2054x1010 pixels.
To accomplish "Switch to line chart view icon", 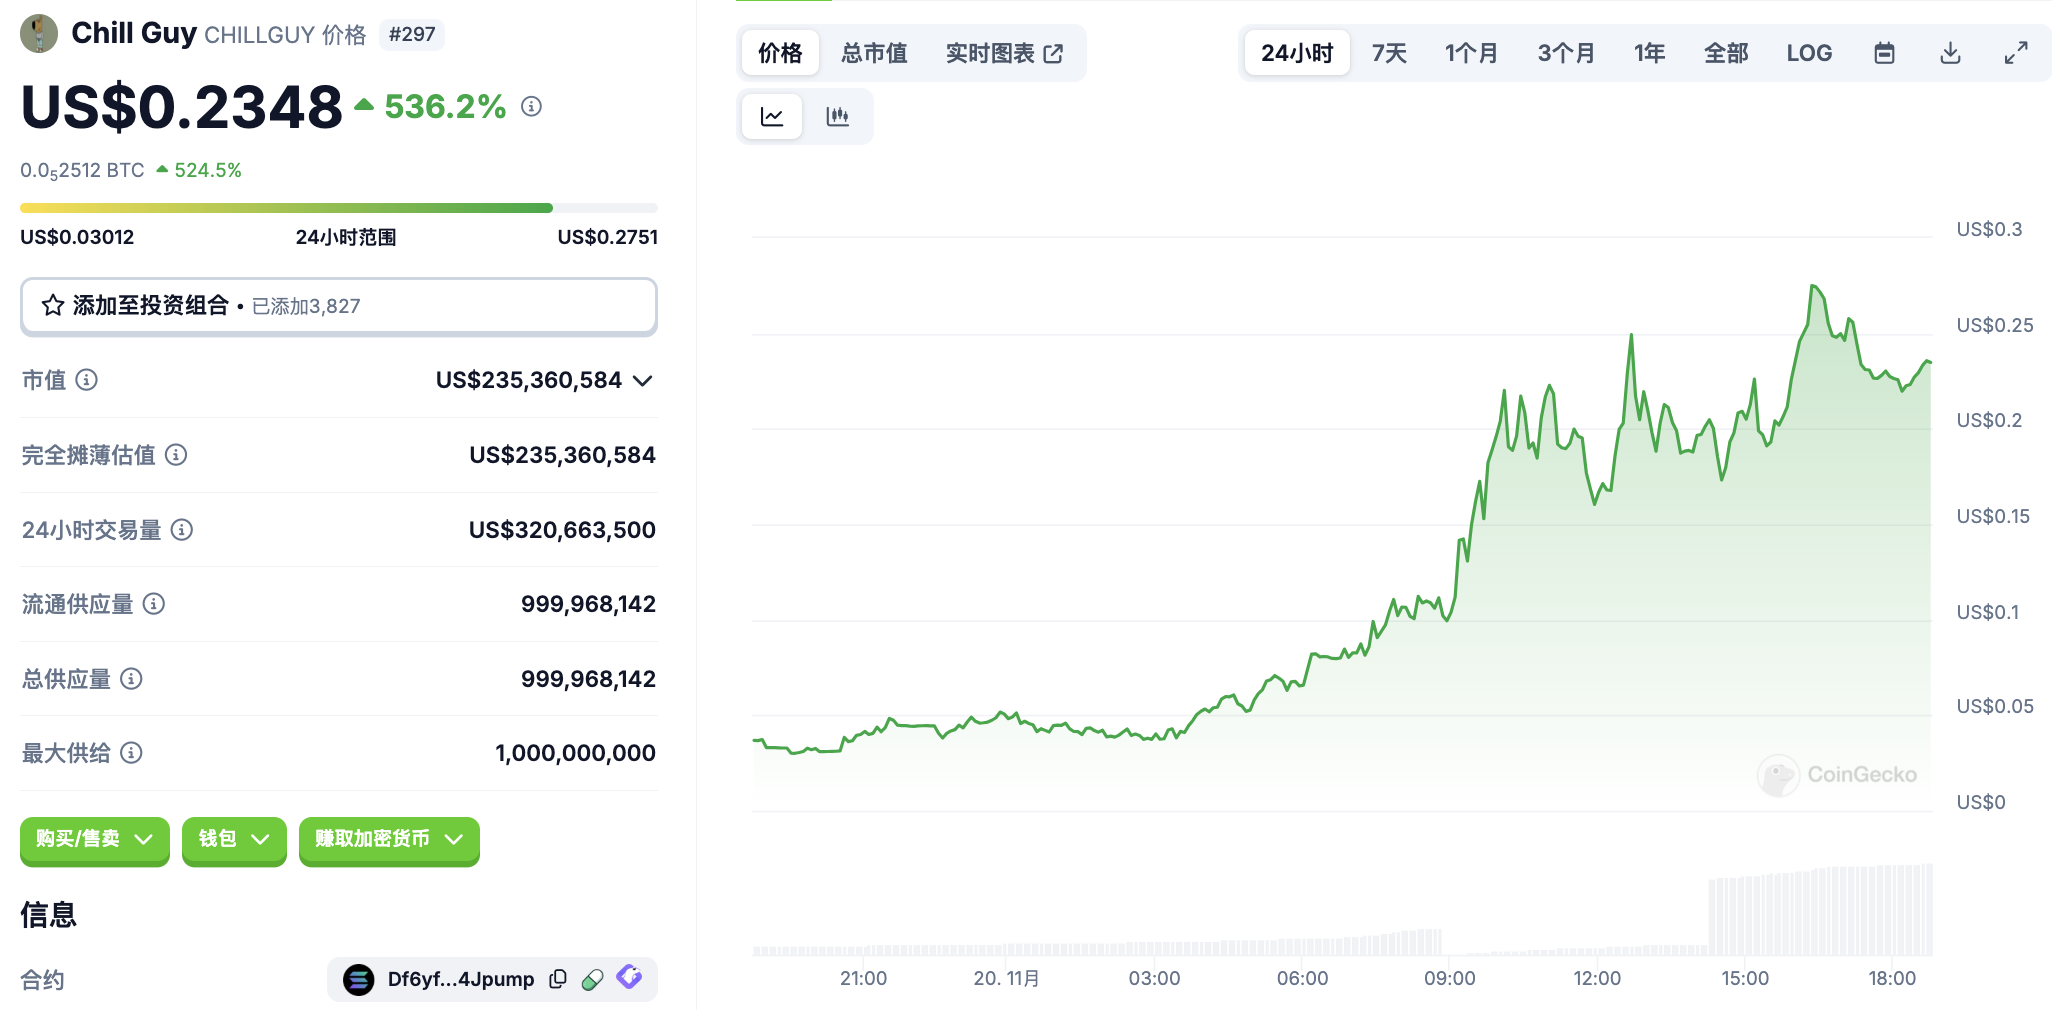I will (772, 117).
